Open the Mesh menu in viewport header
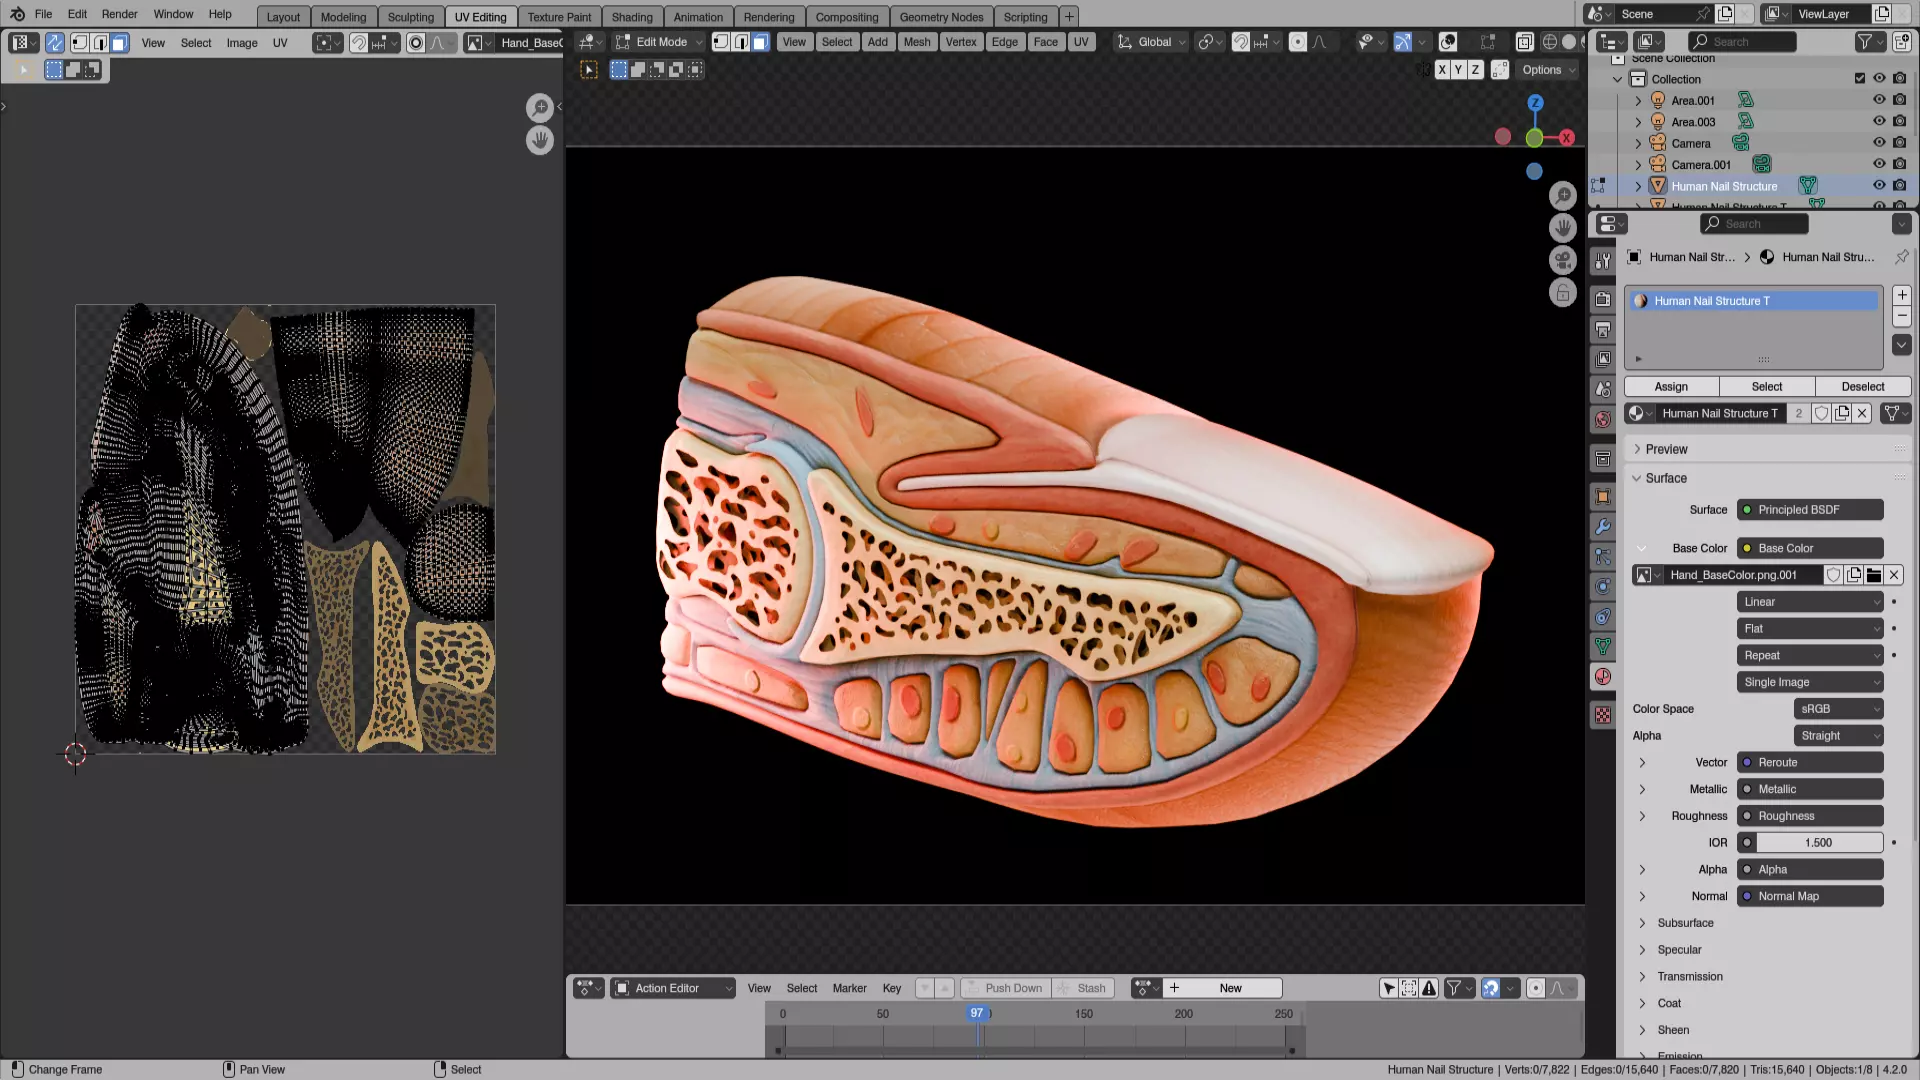Screen dimensions: 1920x1080 (x=916, y=42)
